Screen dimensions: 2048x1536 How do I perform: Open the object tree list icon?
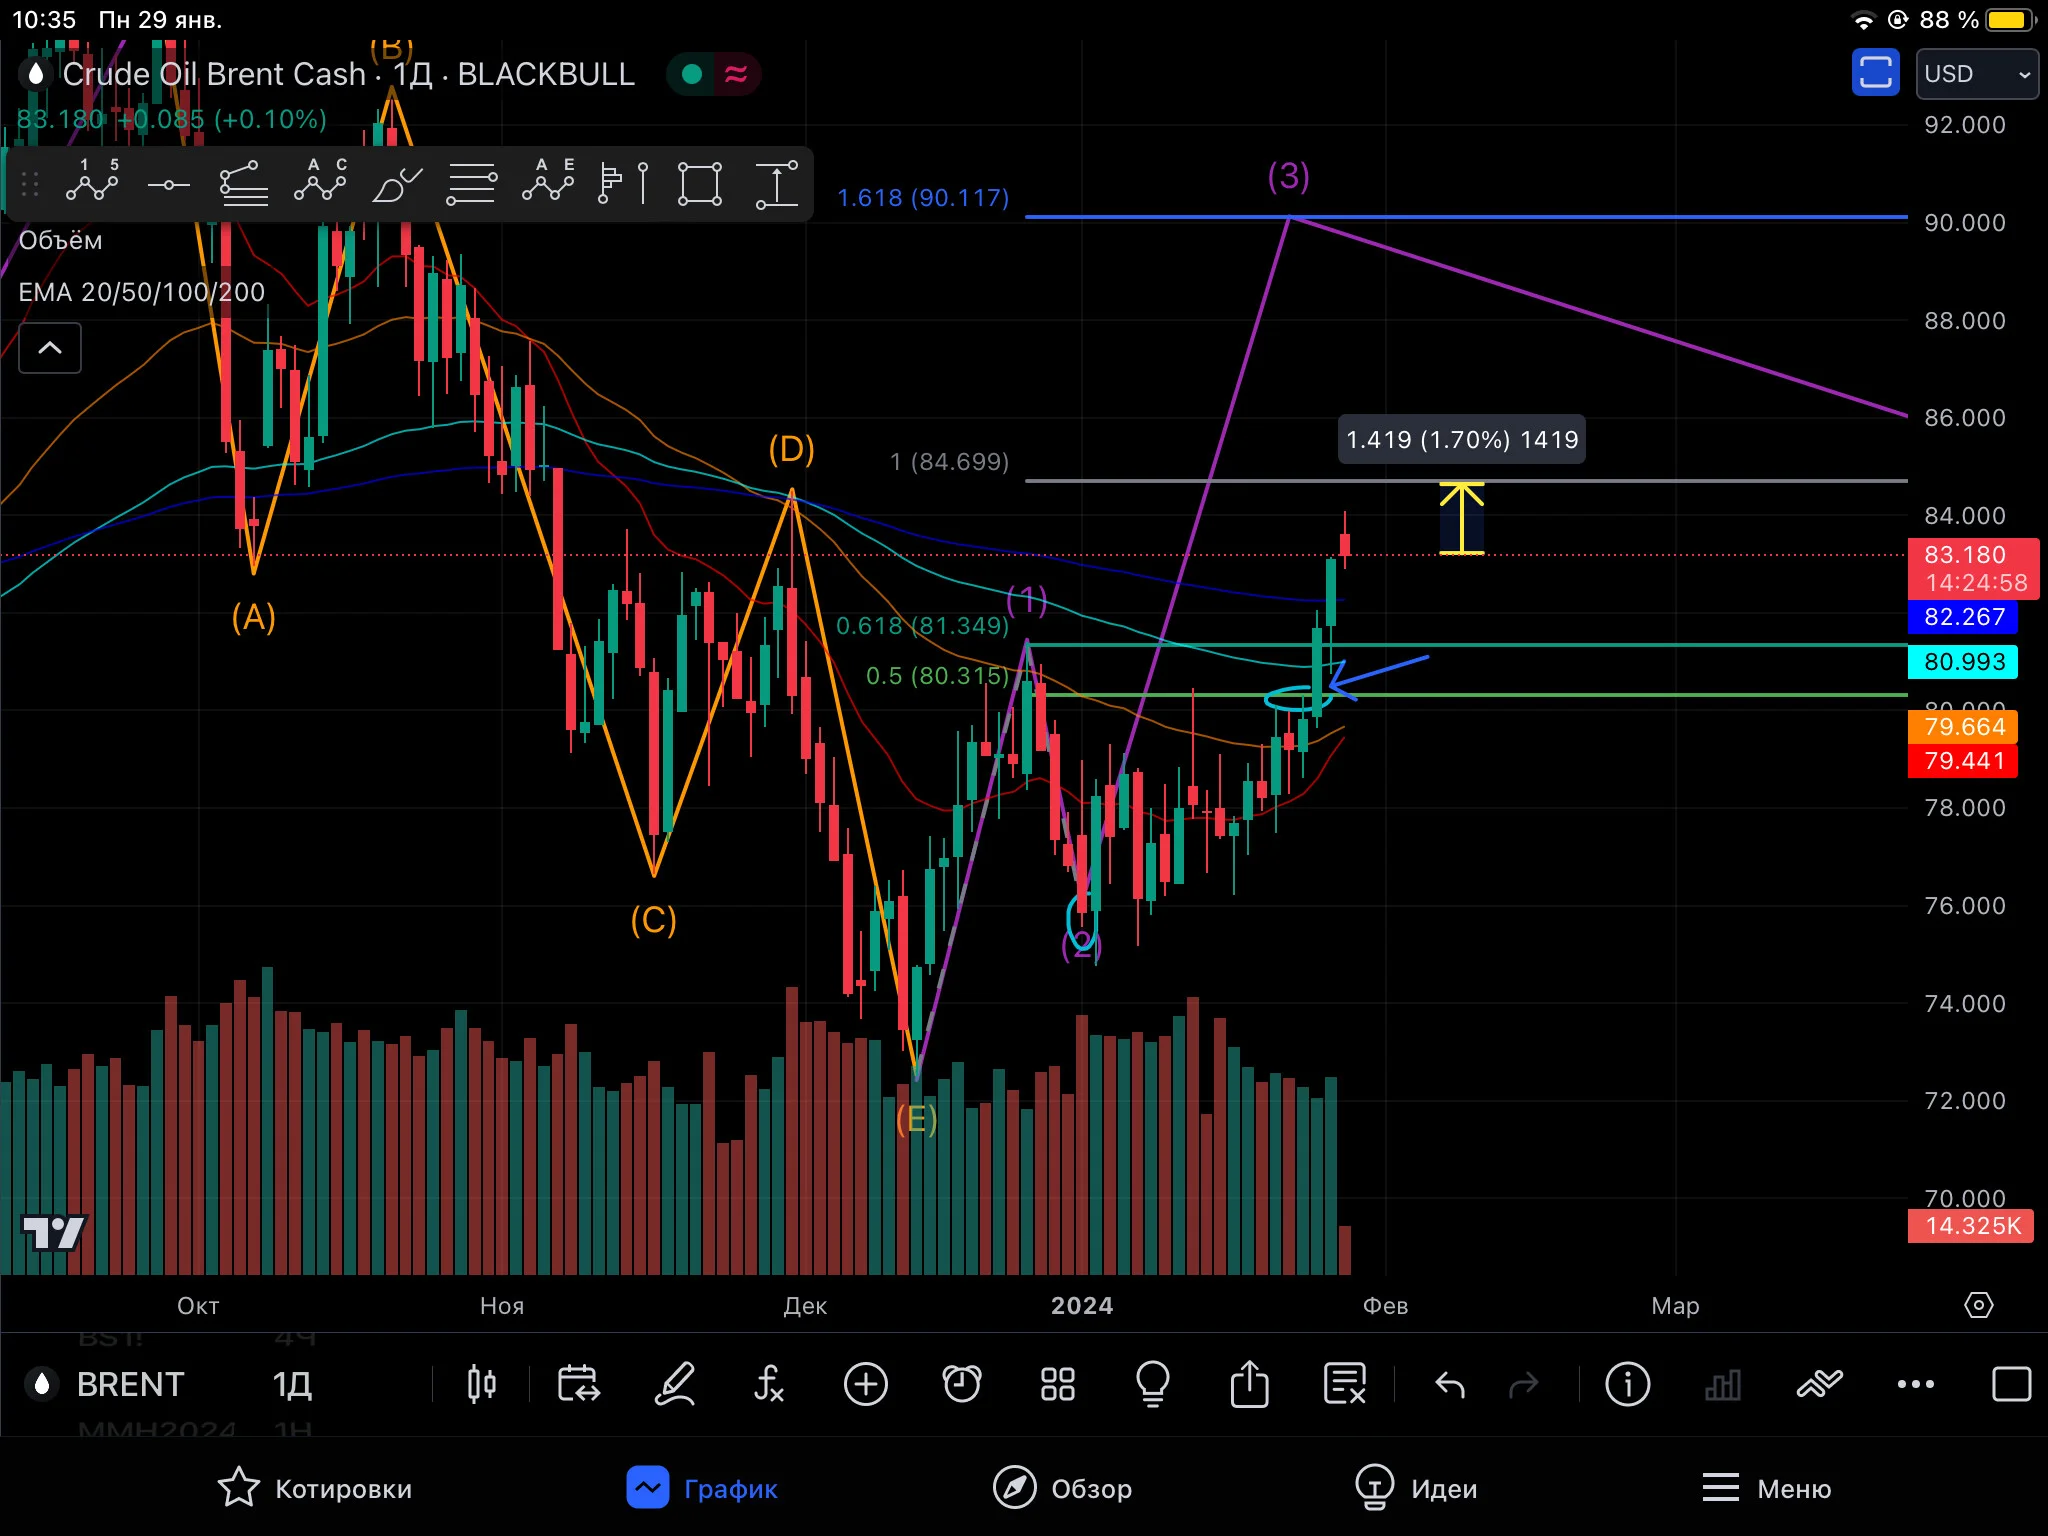click(x=1345, y=1384)
